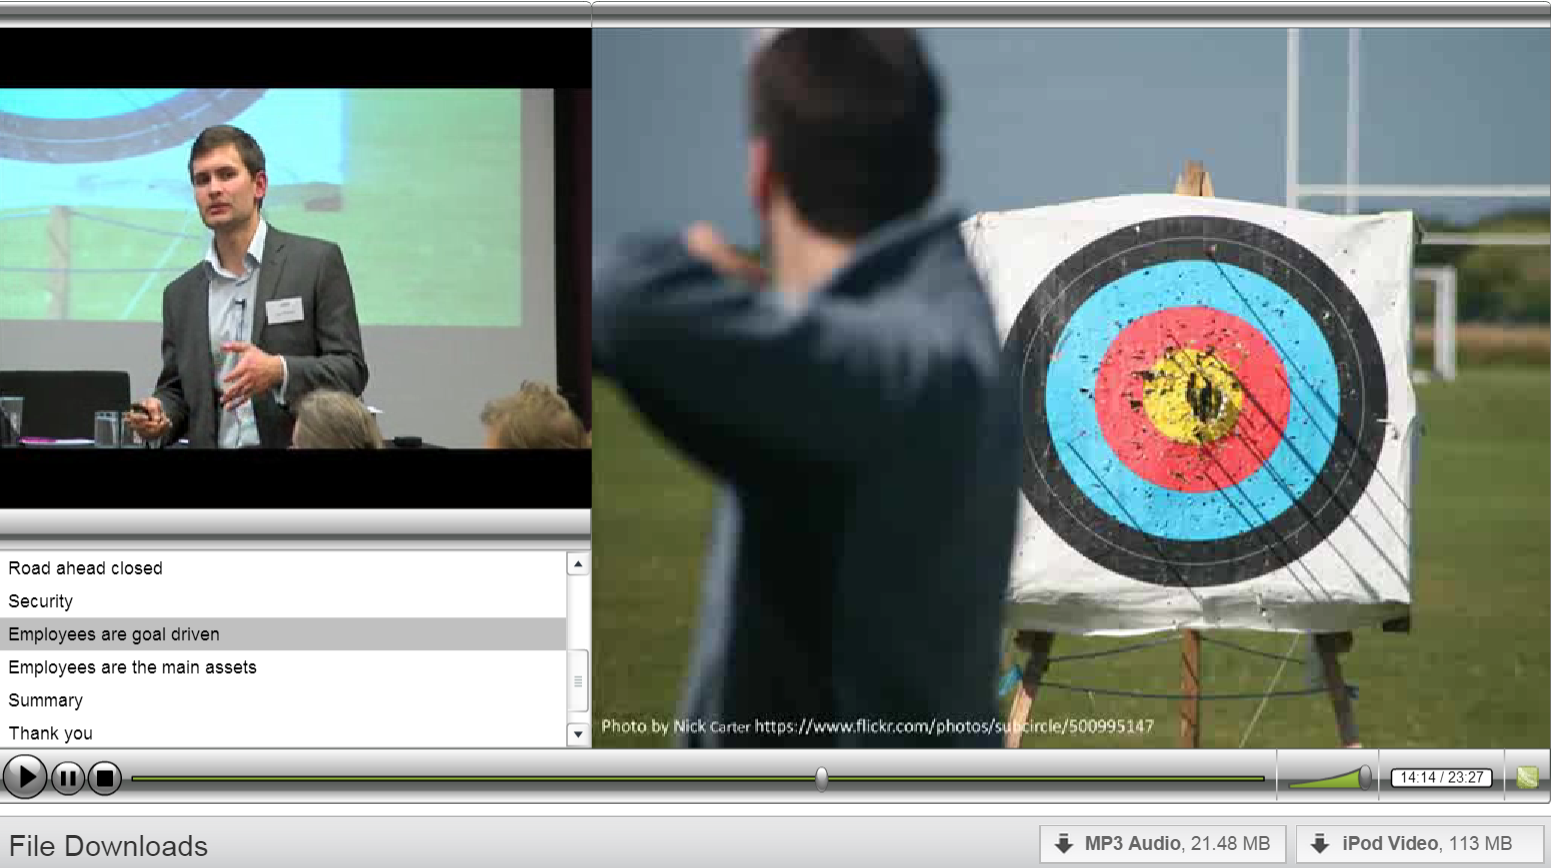The width and height of the screenshot is (1551, 868).
Task: Download the MP3 Audio file
Action: [1162, 844]
